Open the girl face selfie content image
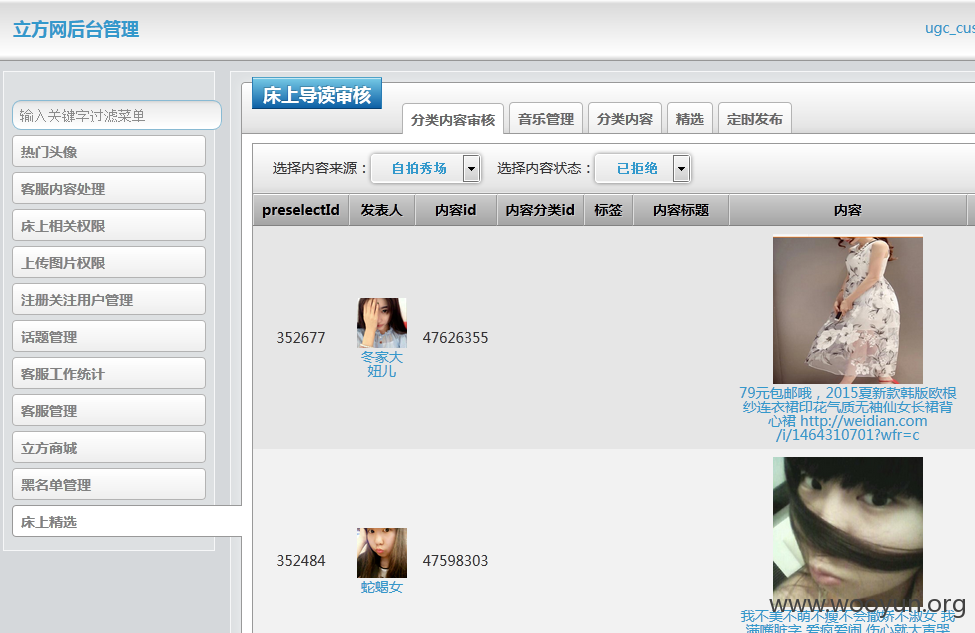 [x=848, y=532]
